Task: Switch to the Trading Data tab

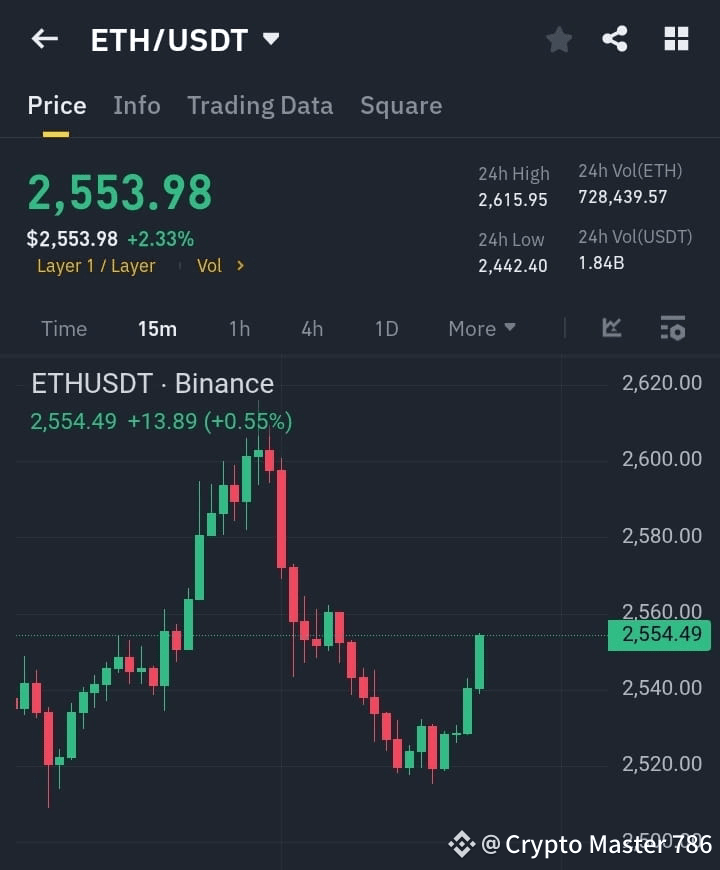Action: pyautogui.click(x=260, y=105)
